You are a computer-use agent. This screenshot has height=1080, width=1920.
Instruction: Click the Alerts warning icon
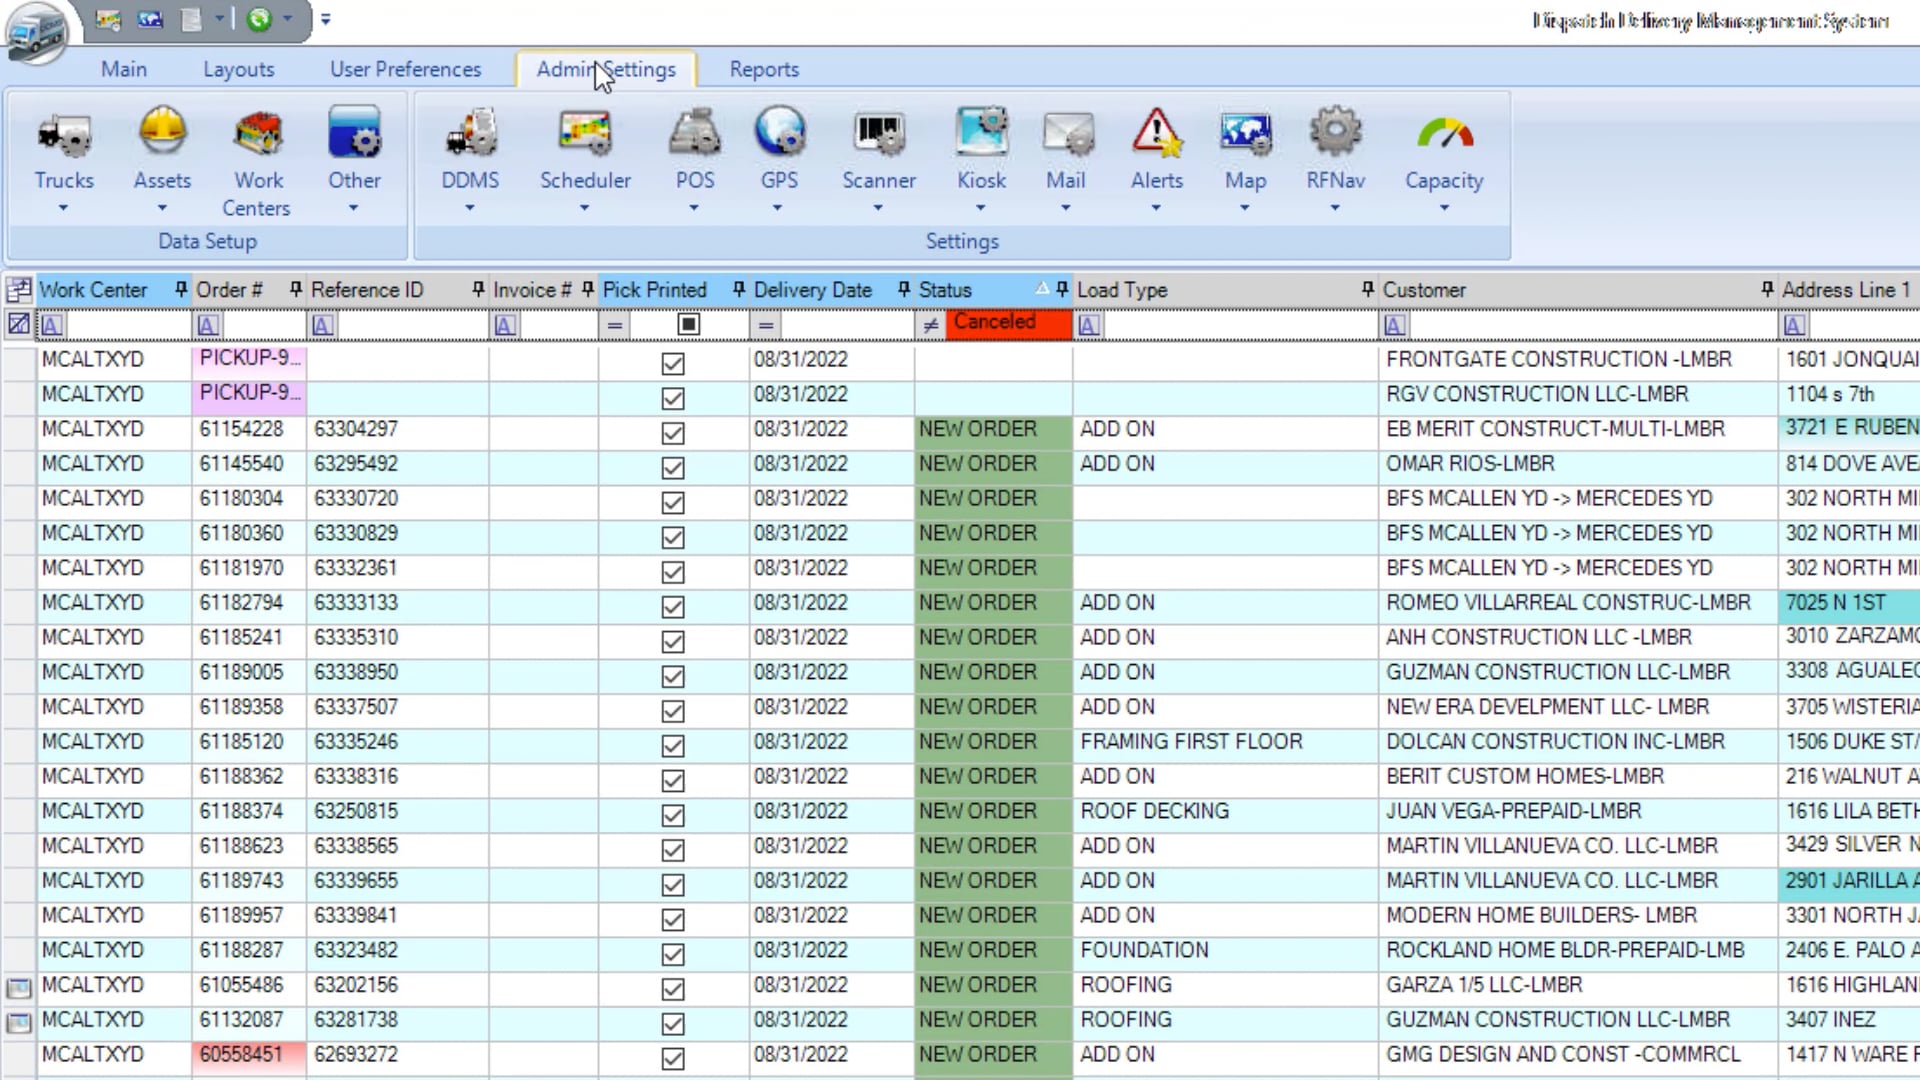1156,135
